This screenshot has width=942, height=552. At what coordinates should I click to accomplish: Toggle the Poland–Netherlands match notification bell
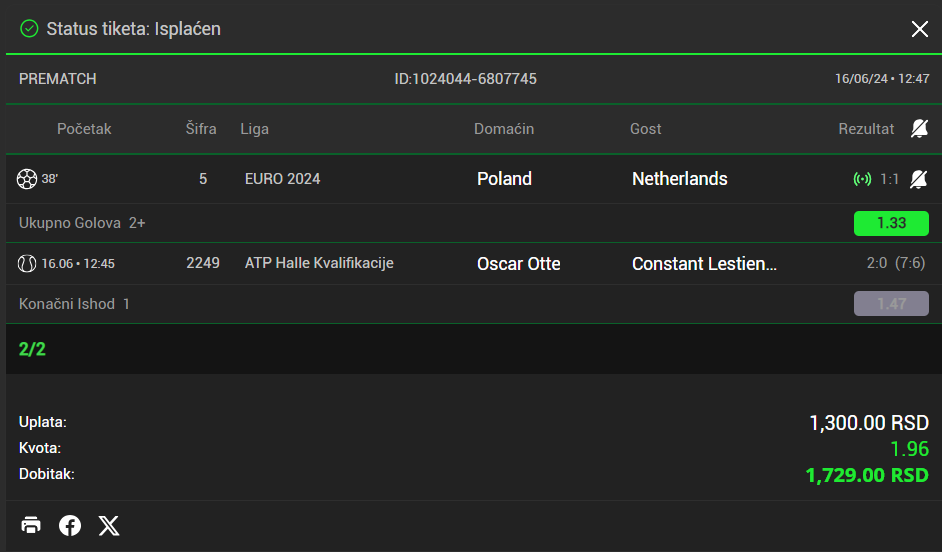pyautogui.click(x=919, y=179)
